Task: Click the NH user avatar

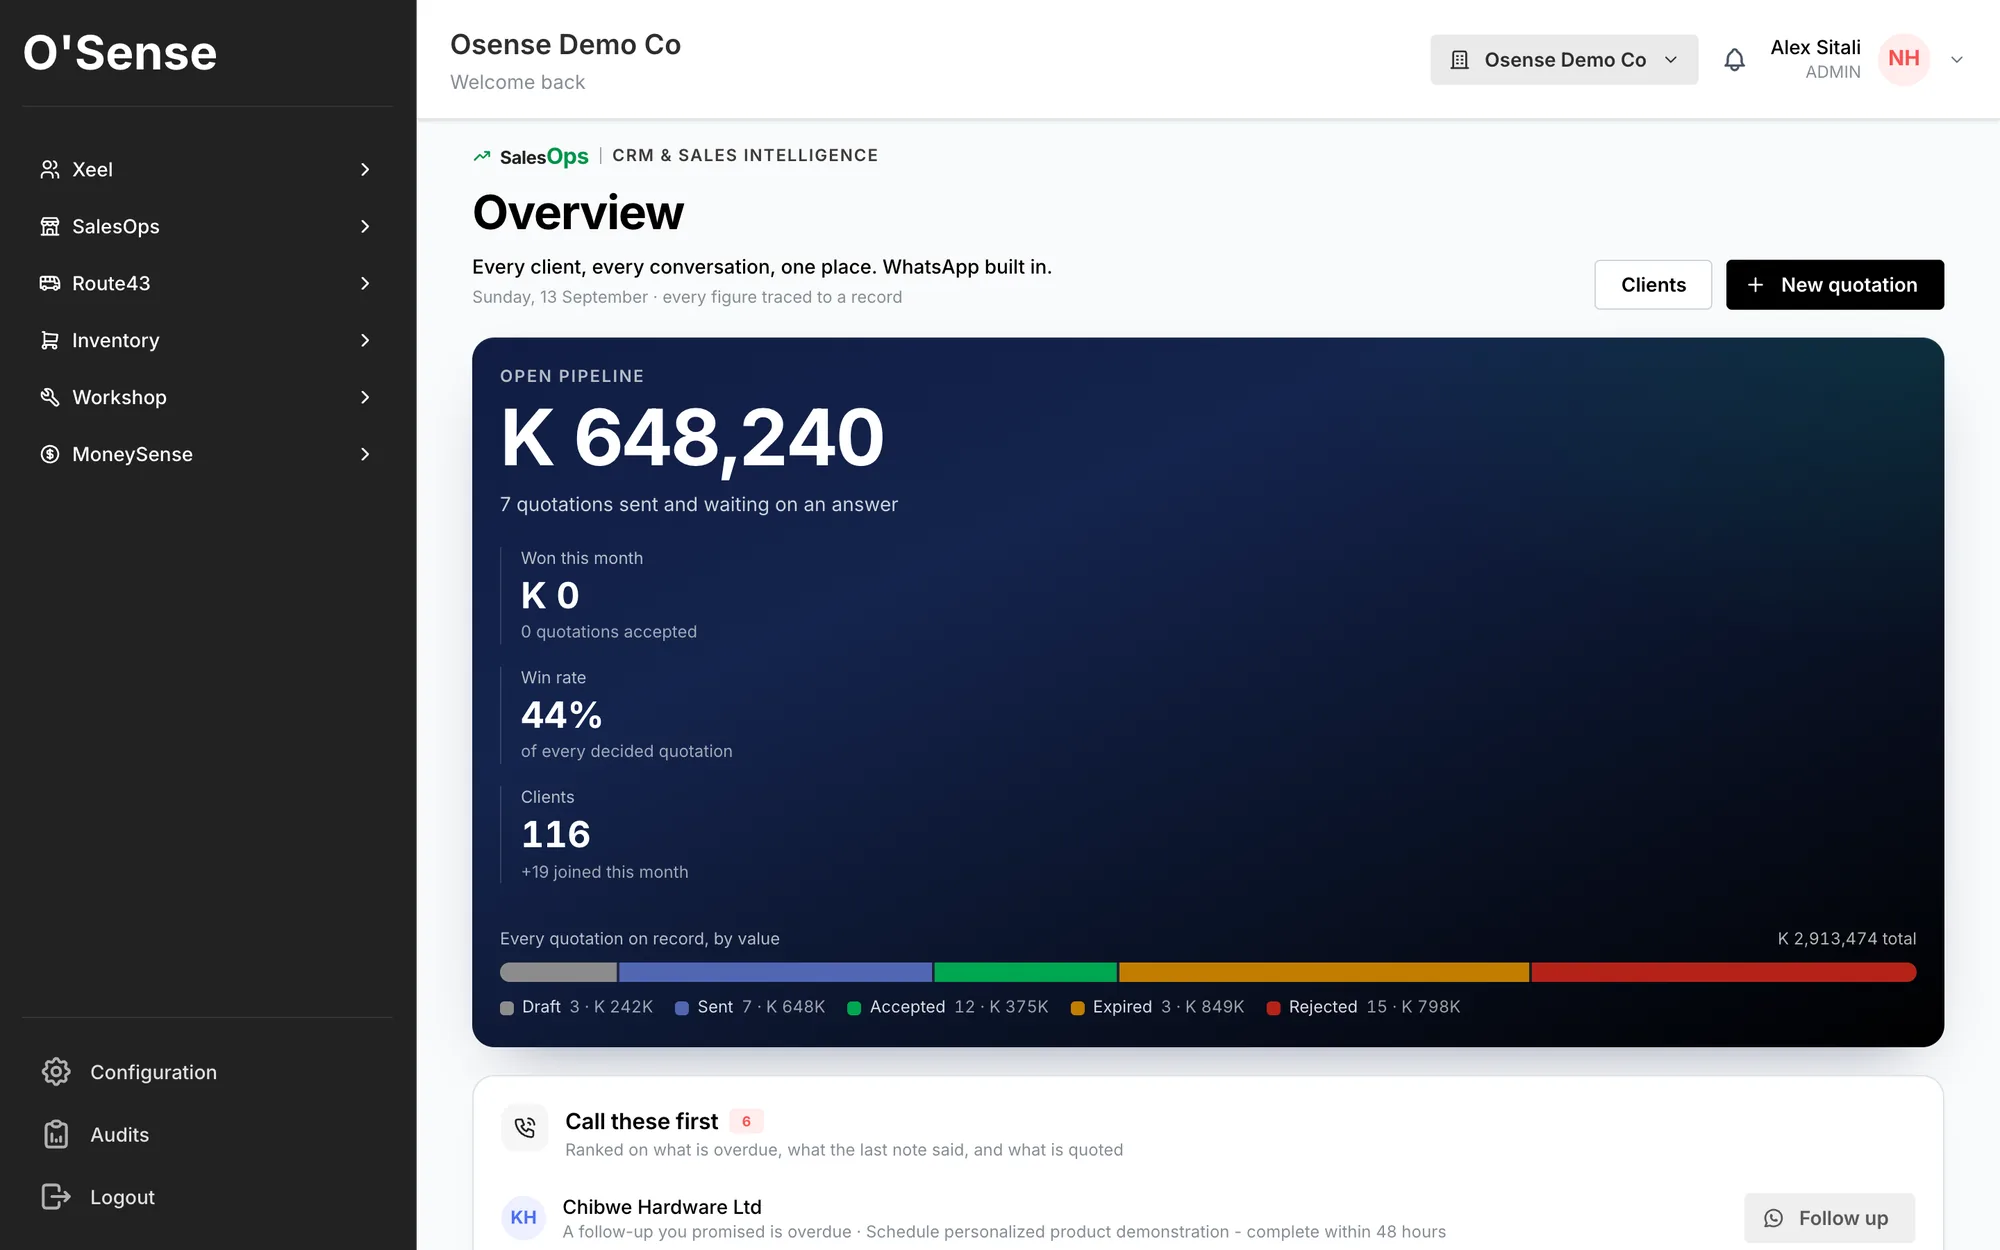Action: click(x=1904, y=59)
